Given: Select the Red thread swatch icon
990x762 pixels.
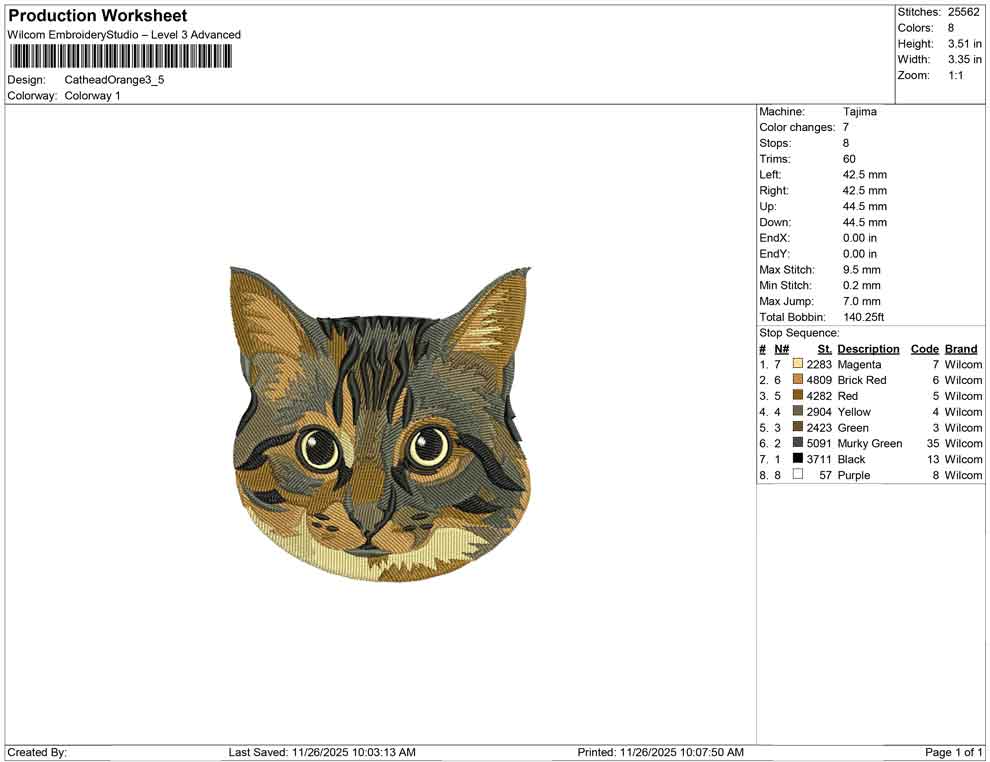Looking at the screenshot, I should (x=796, y=396).
